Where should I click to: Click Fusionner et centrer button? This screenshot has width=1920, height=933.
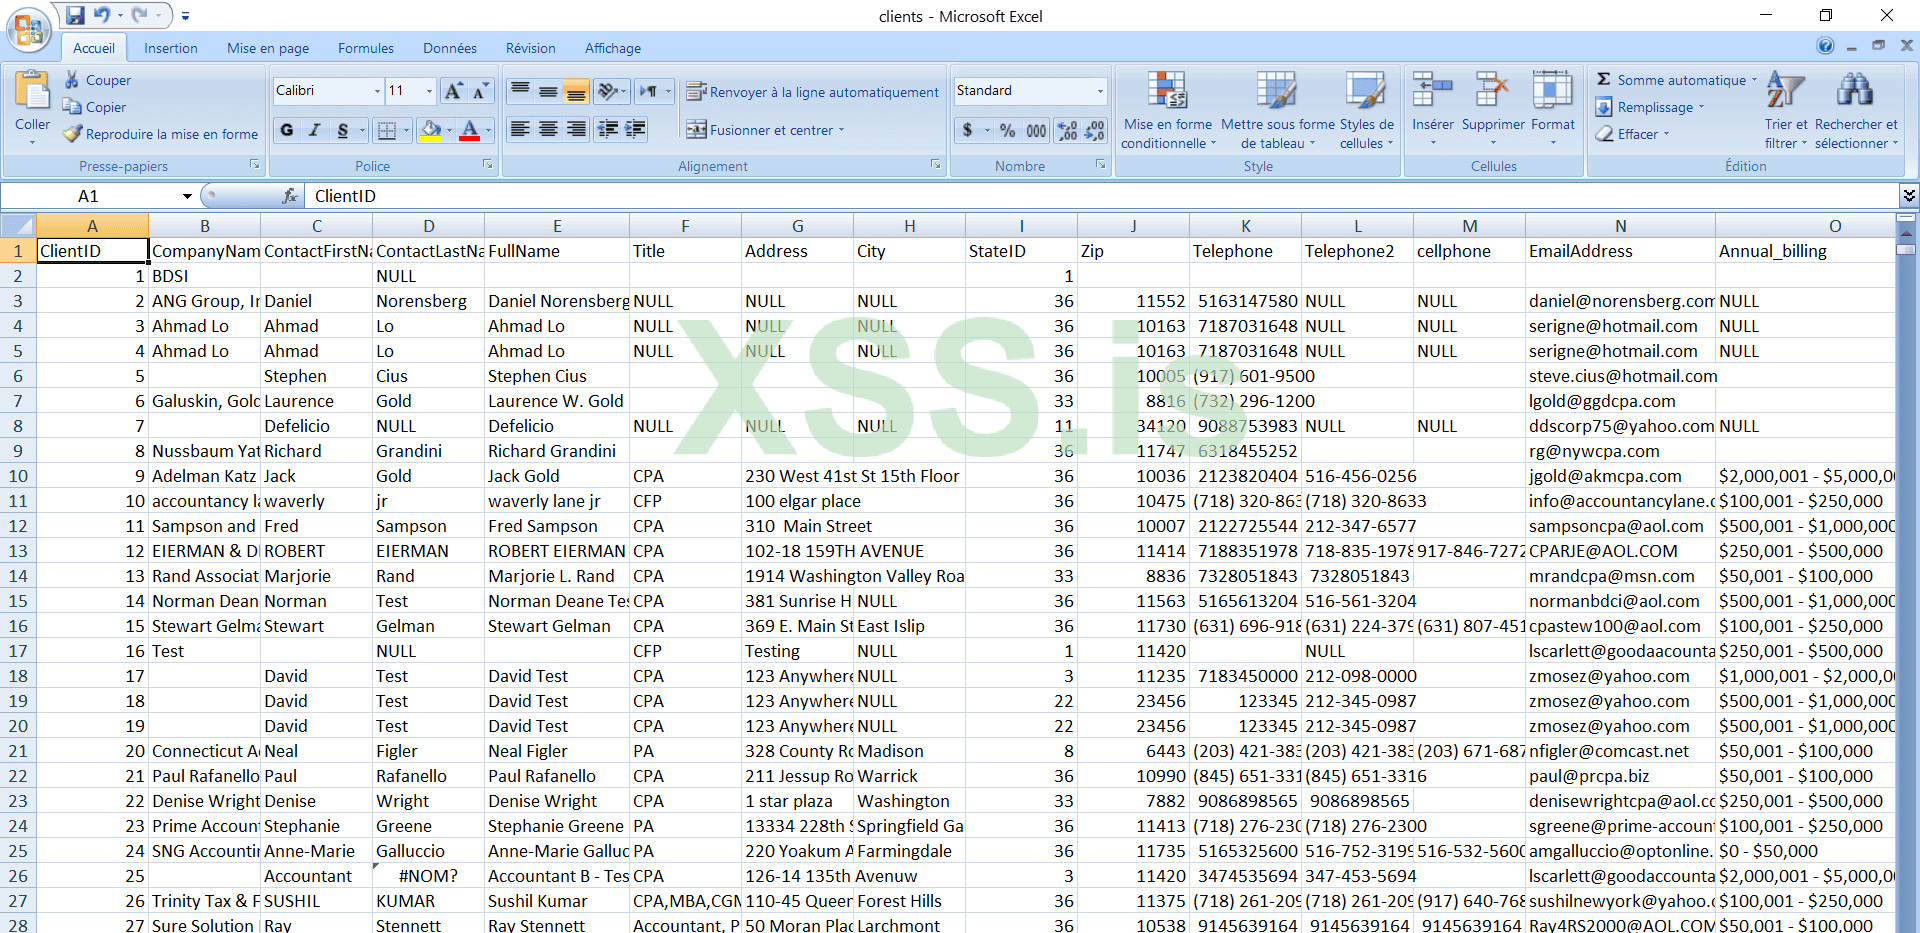762,130
